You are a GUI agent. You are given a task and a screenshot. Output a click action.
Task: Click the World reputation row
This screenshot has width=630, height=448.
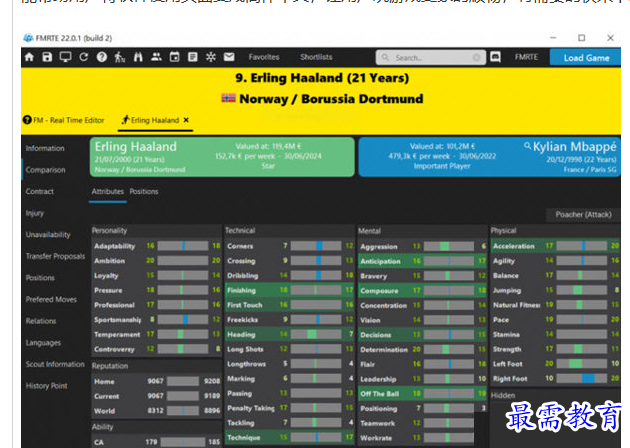click(x=157, y=411)
